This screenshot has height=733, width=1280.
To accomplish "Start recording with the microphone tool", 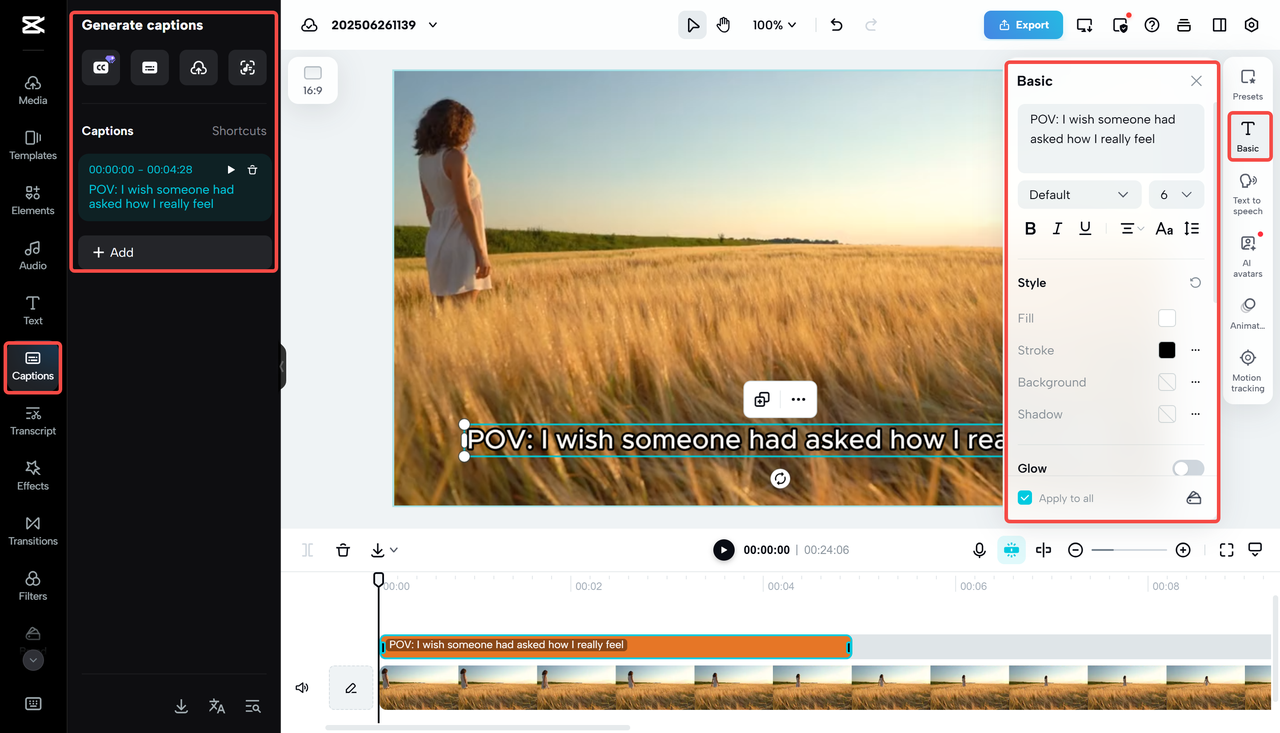I will 979,549.
